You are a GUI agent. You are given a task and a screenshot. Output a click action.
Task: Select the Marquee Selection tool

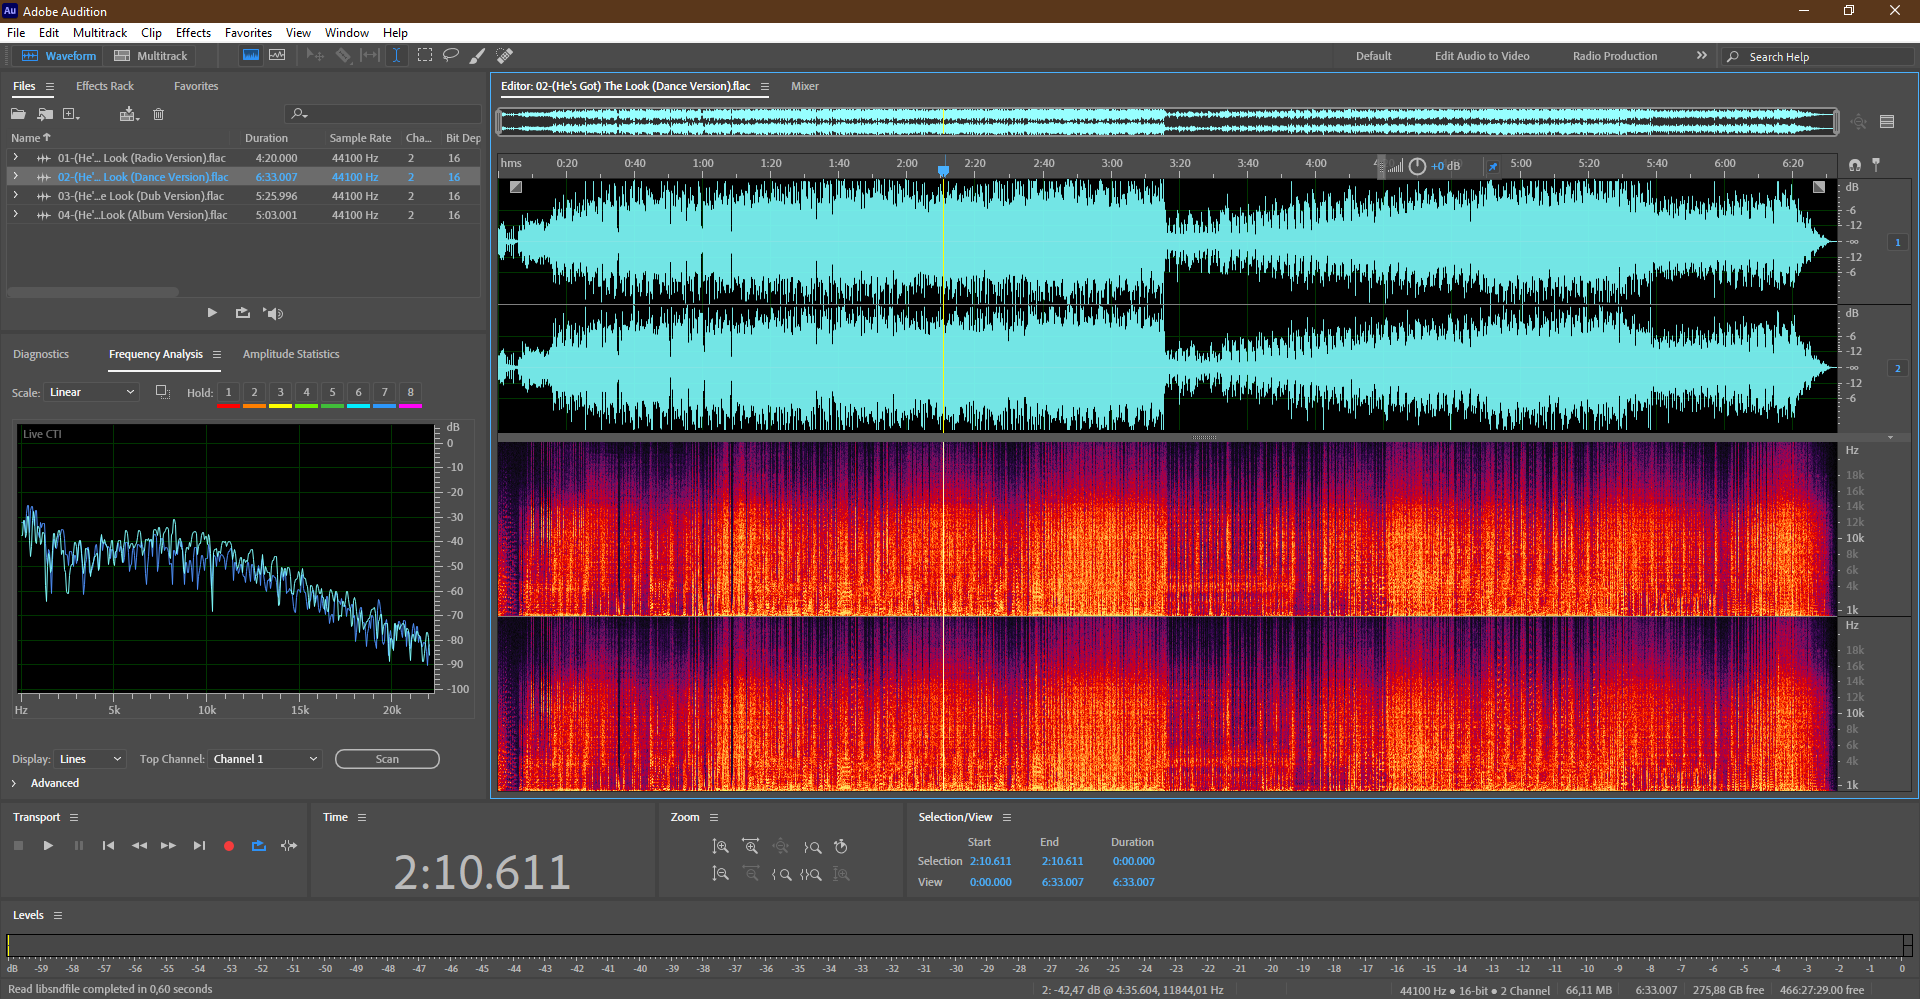tap(425, 56)
